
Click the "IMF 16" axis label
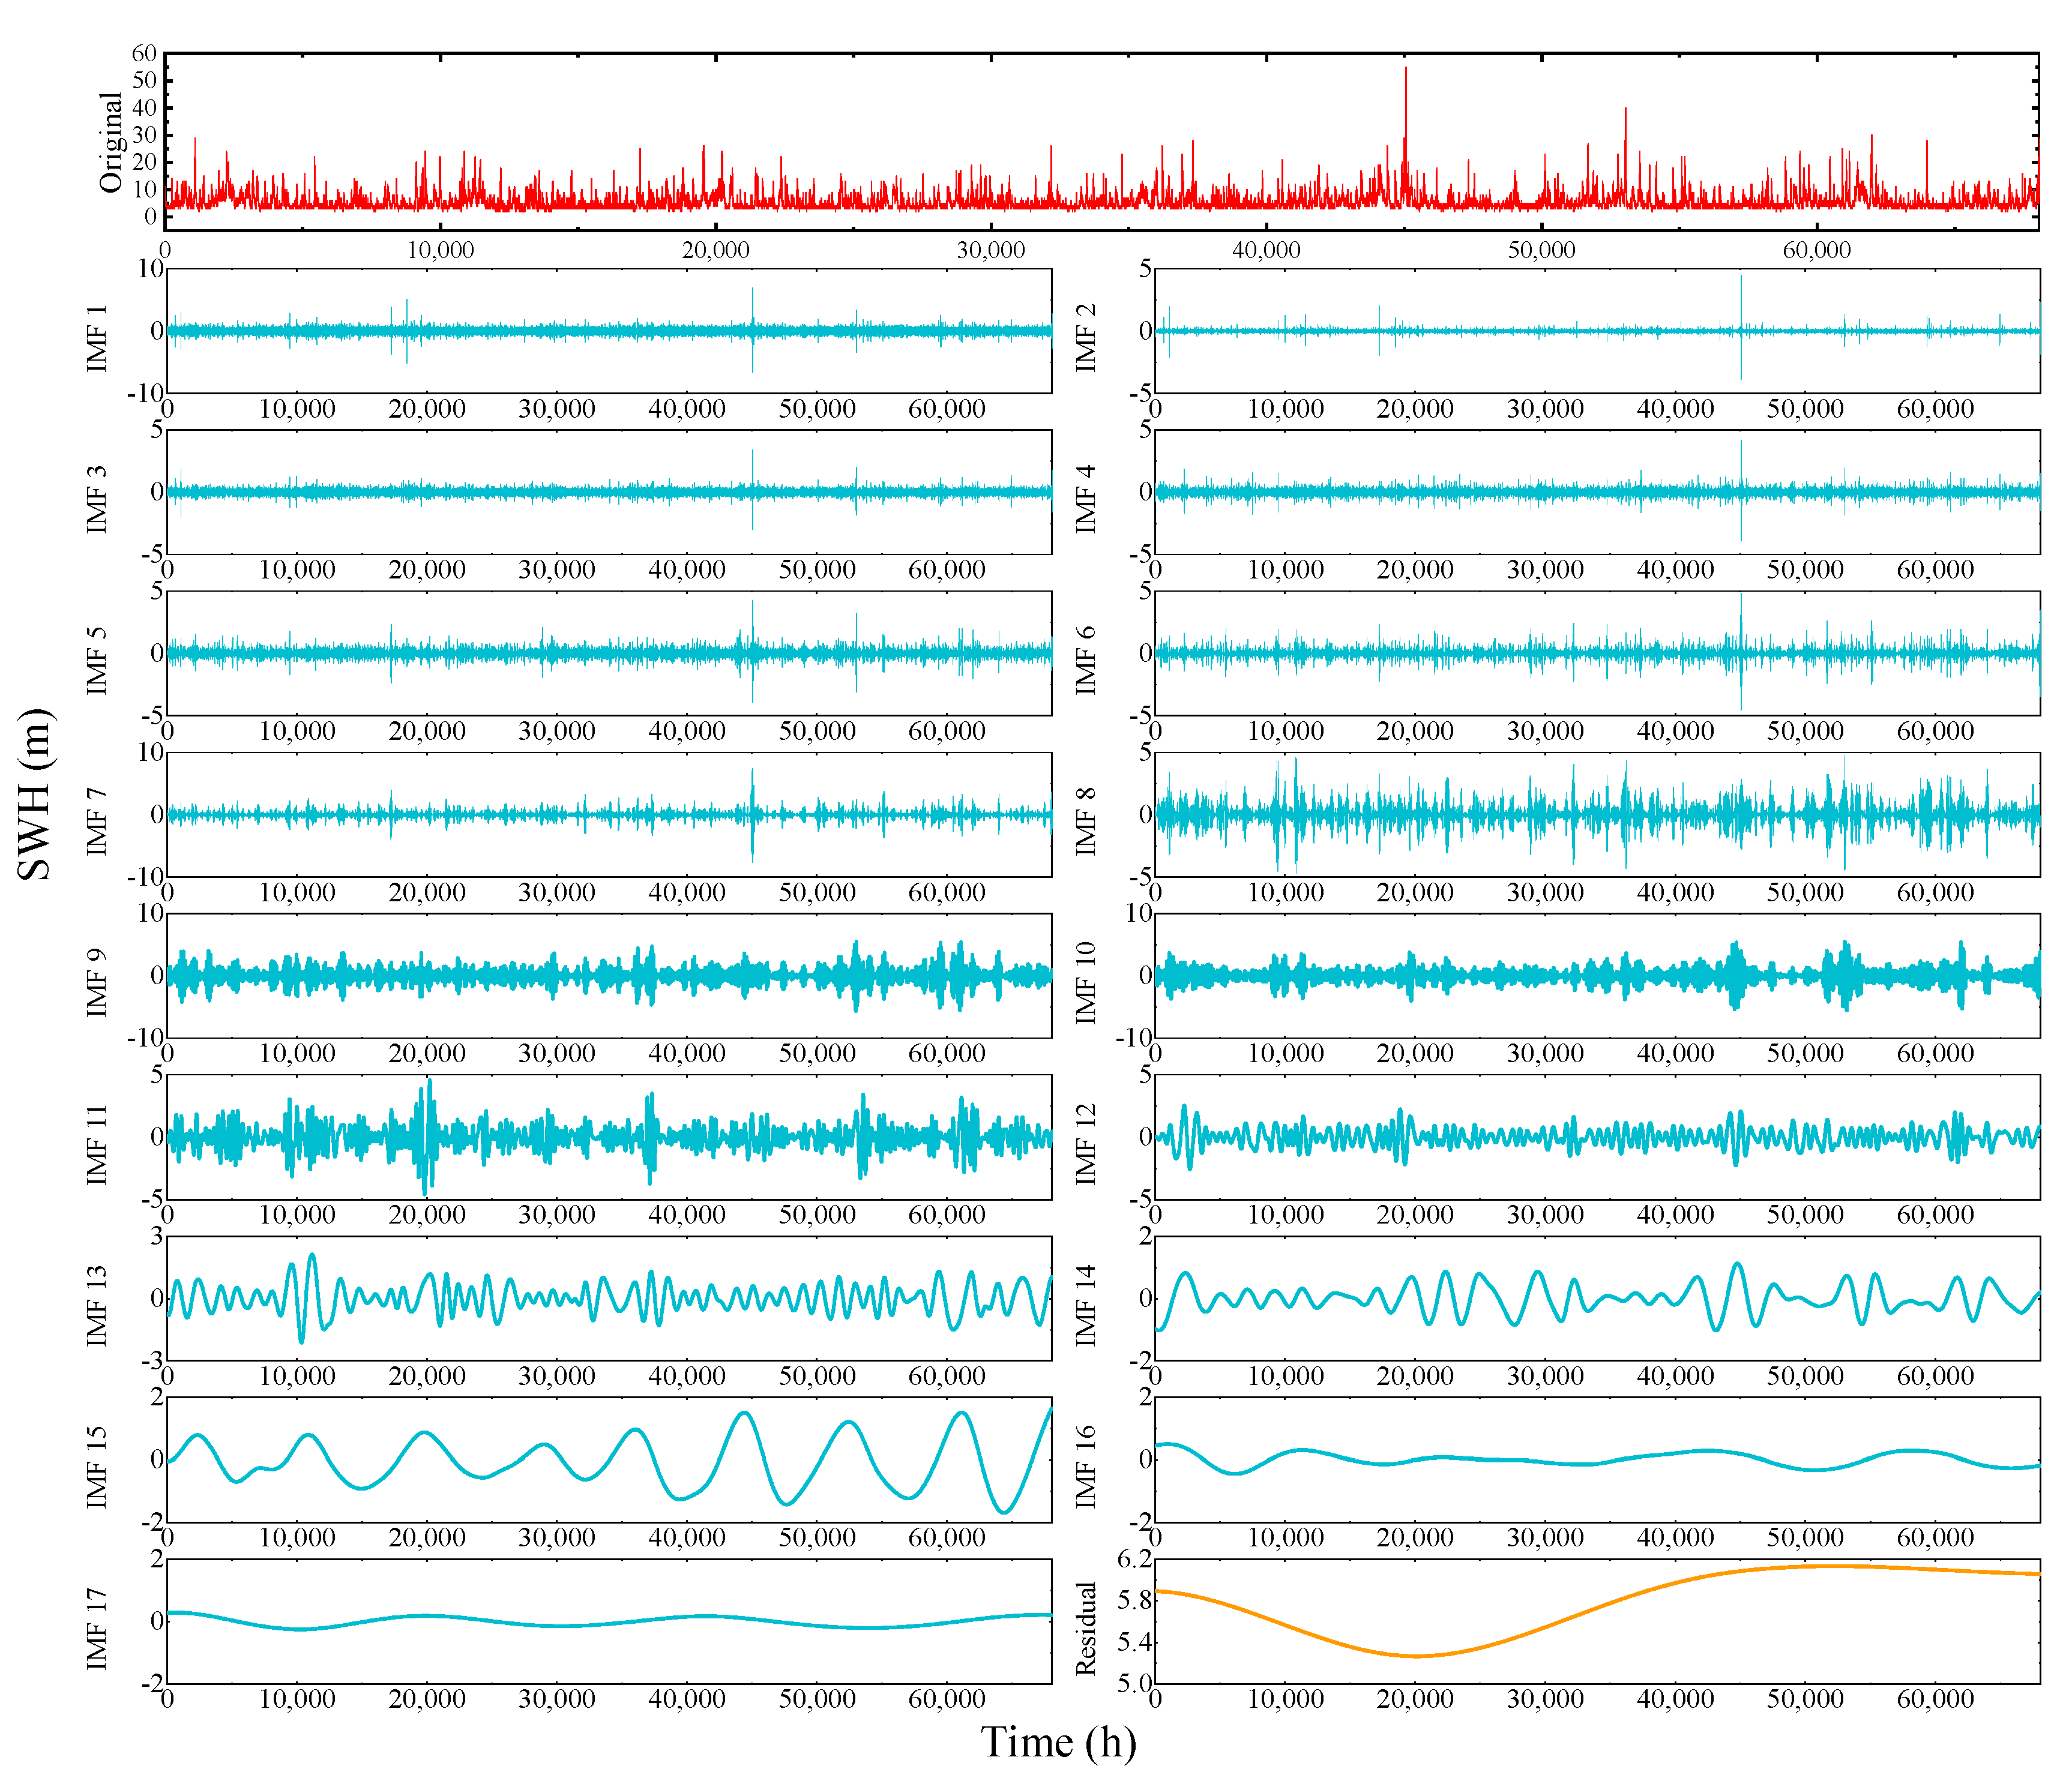1086,1467
